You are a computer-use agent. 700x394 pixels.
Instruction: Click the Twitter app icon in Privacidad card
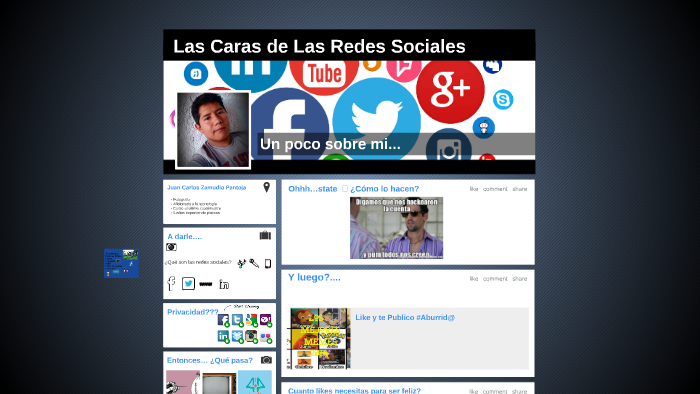tap(238, 320)
